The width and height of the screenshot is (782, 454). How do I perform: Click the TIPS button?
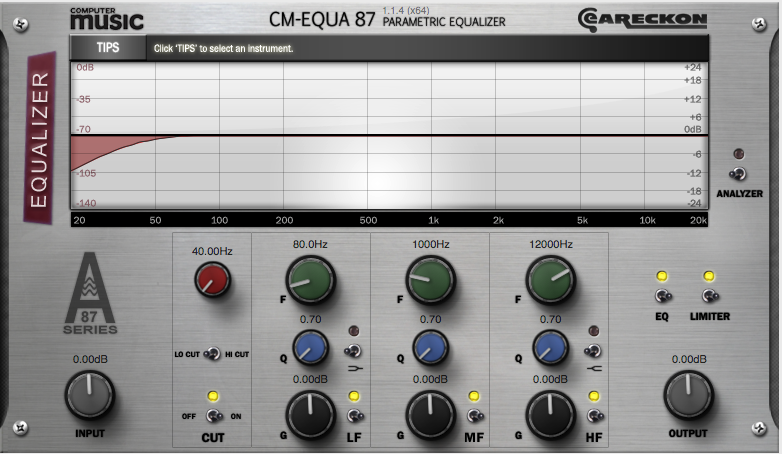click(x=108, y=48)
